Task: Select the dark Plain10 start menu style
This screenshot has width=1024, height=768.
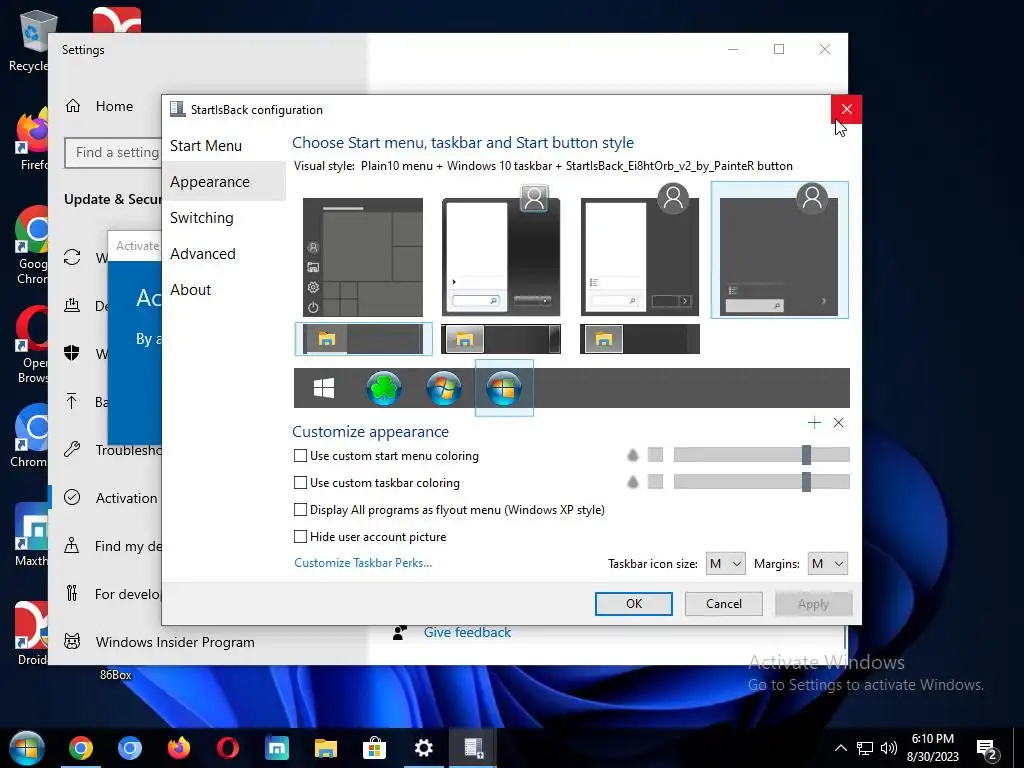Action: (x=779, y=250)
